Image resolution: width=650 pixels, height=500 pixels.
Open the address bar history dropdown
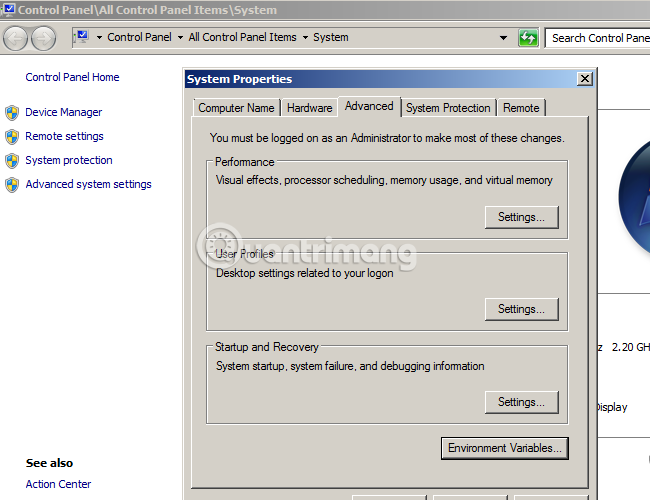point(503,38)
